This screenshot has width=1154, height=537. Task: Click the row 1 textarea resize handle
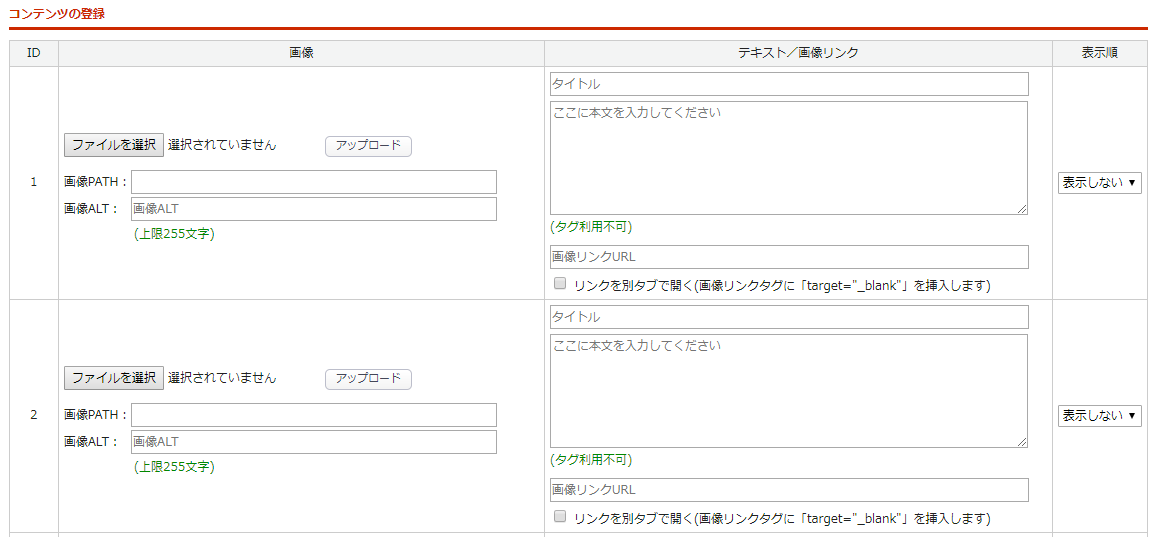(x=1022, y=209)
